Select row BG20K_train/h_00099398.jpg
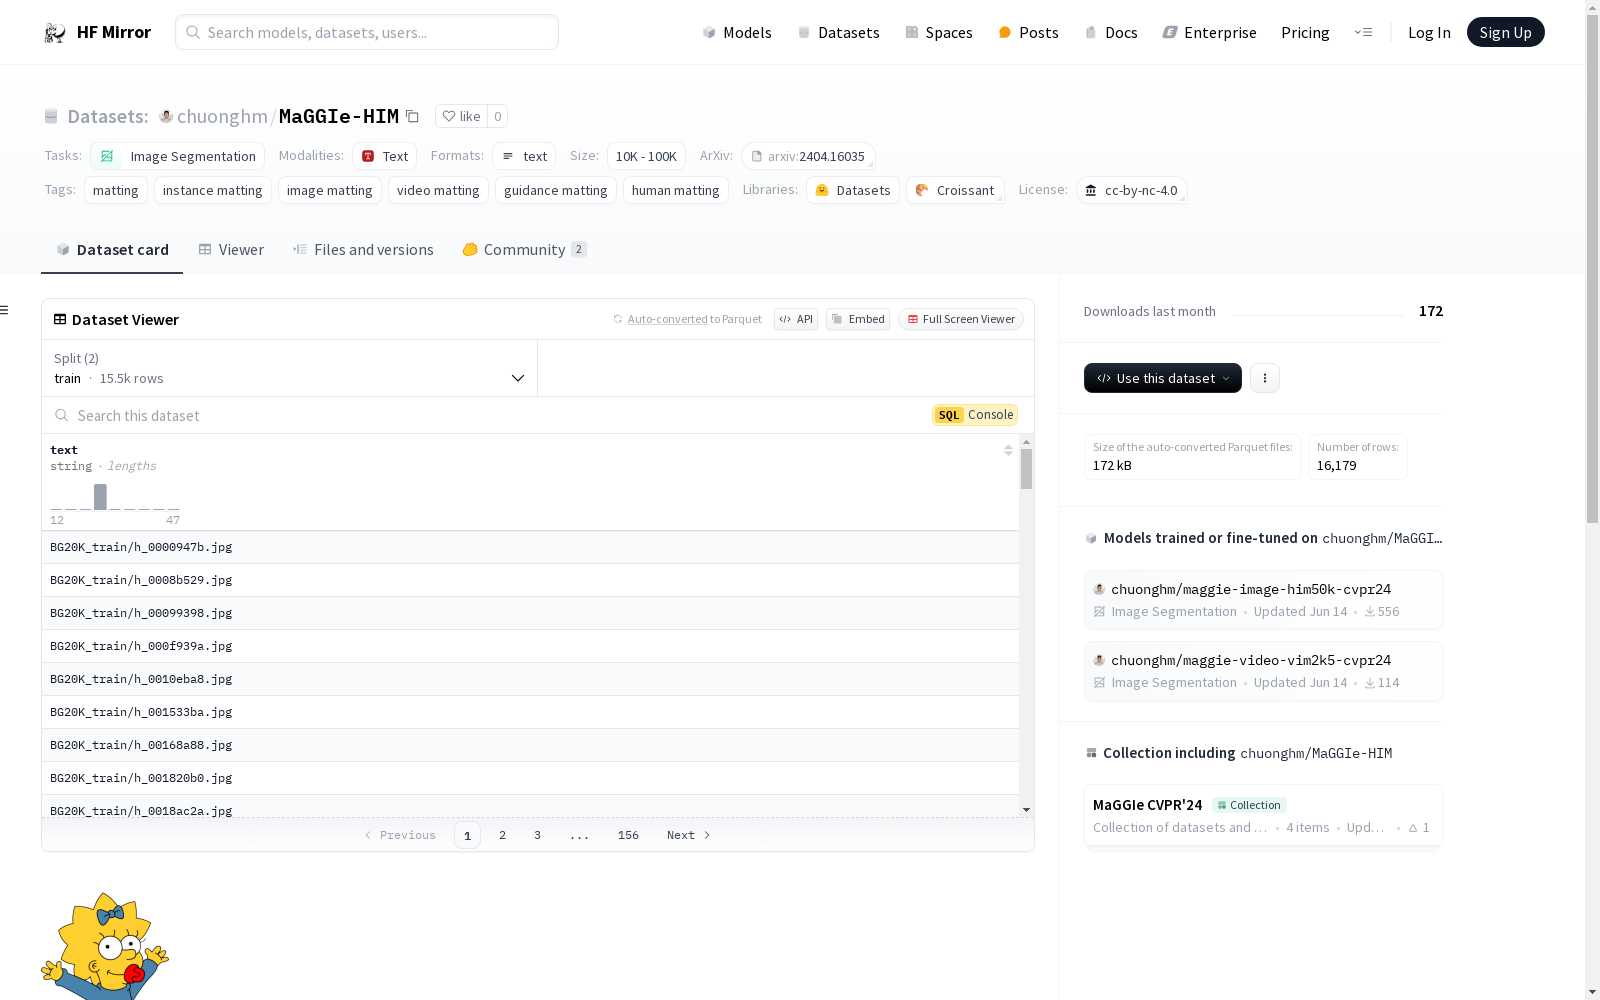Screen dimensions: 1600x1000 [x=530, y=613]
